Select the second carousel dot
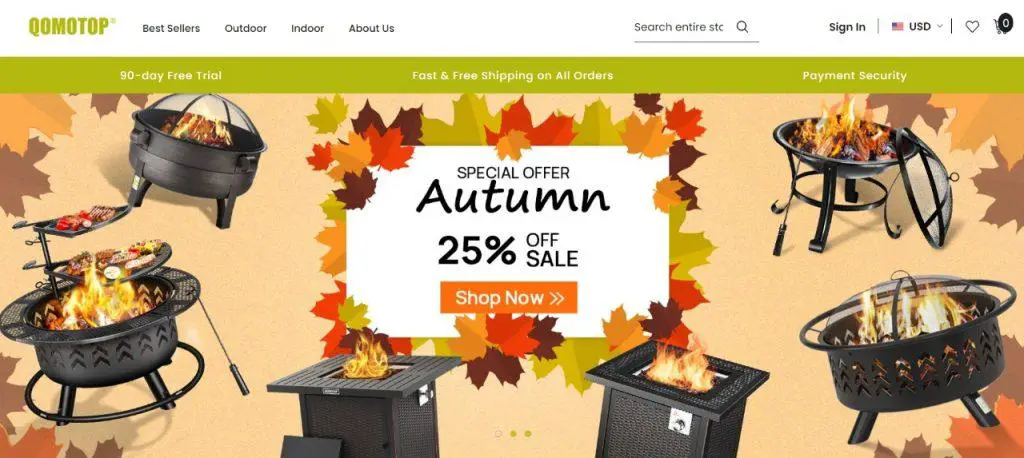The image size is (1024, 458). (x=513, y=433)
